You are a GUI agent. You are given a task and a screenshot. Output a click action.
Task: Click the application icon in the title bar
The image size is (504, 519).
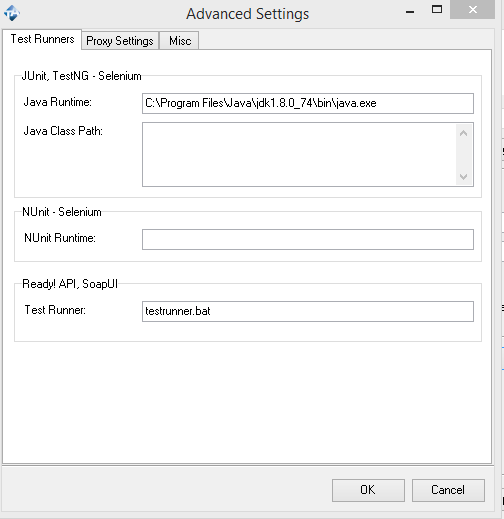point(12,13)
